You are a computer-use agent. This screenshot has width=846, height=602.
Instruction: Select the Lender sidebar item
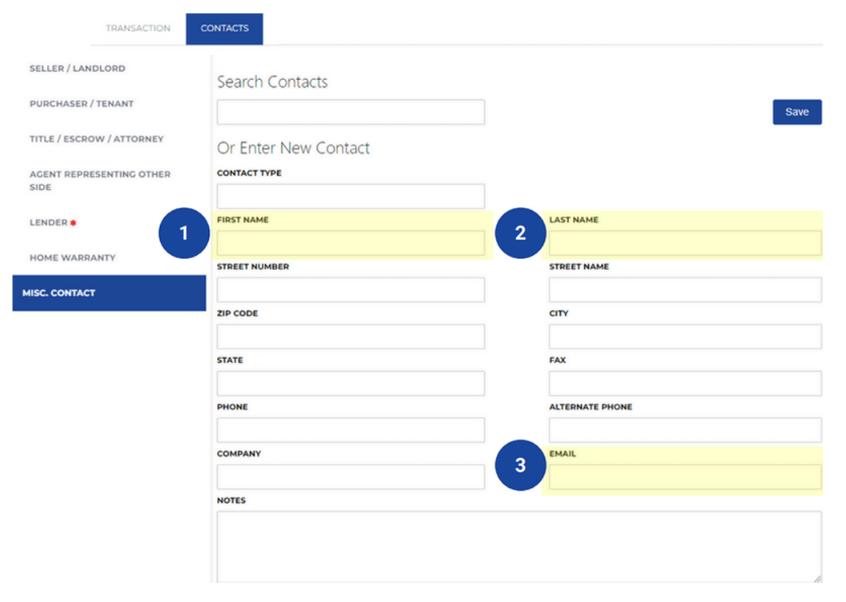click(52, 222)
